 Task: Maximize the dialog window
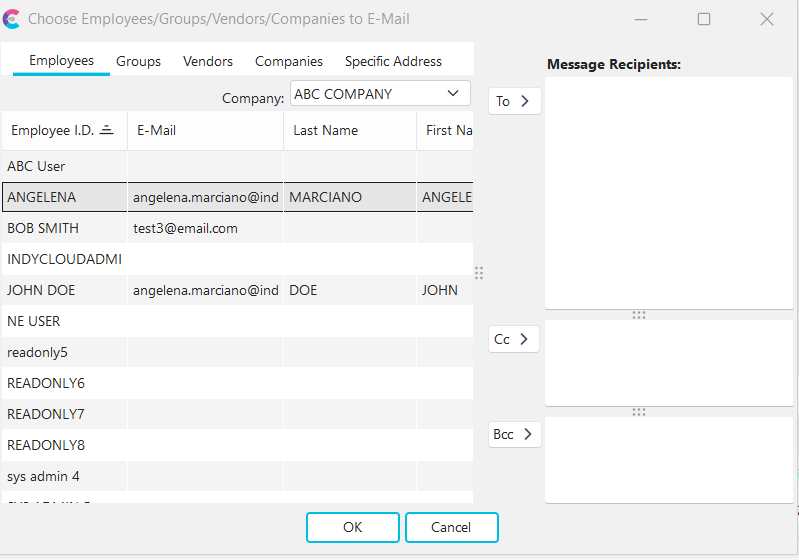704,19
